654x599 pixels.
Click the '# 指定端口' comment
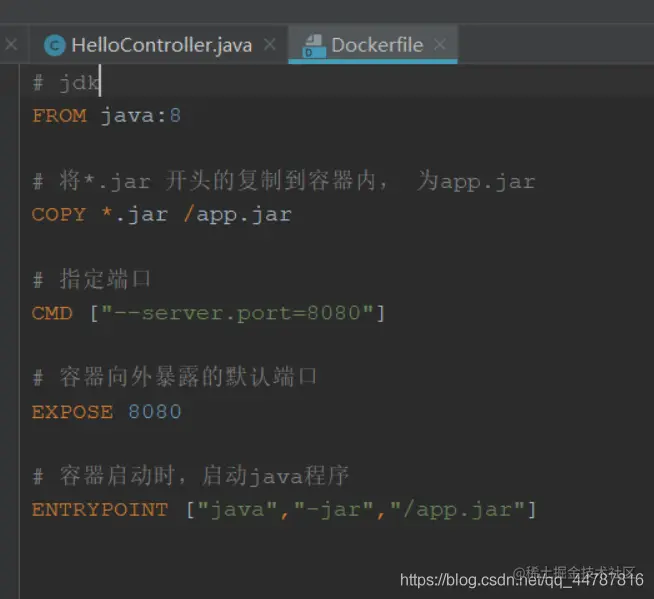[91, 279]
